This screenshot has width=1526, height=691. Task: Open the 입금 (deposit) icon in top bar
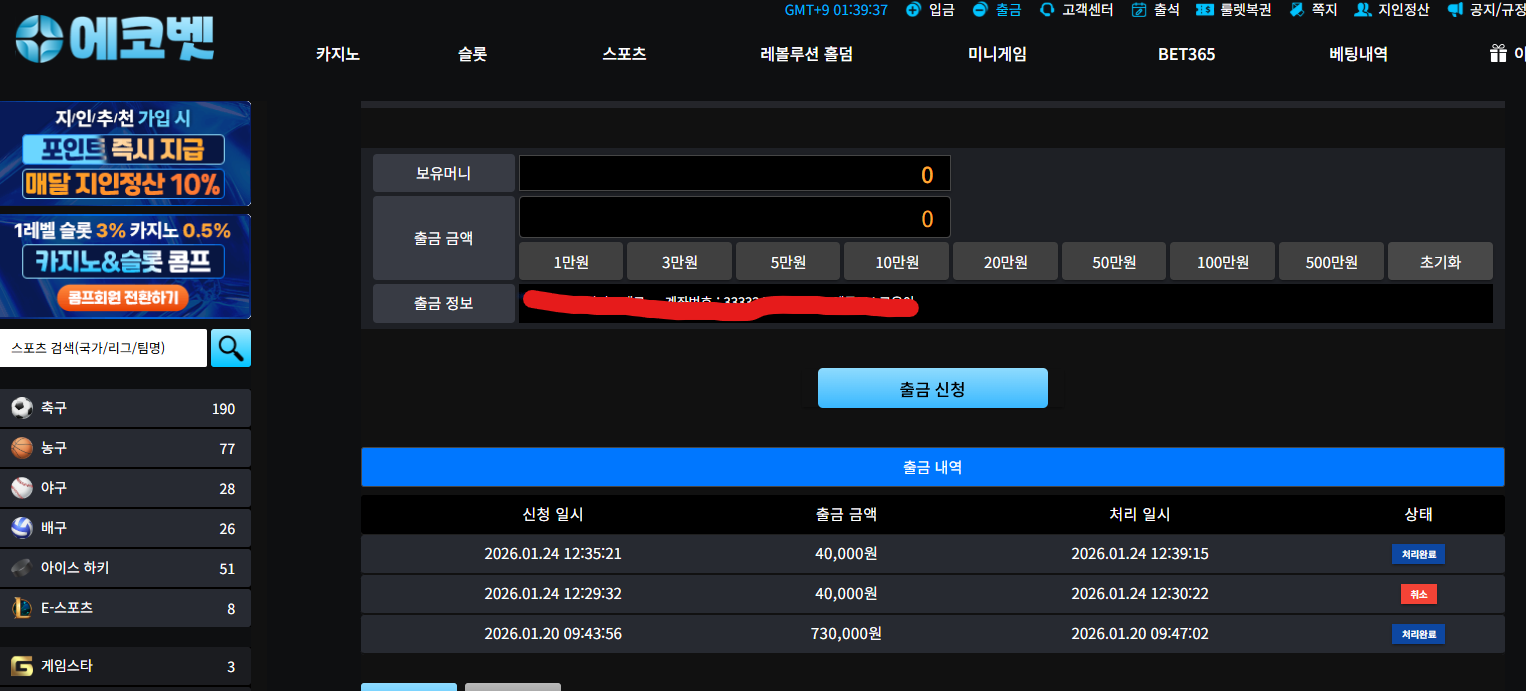coord(929,10)
